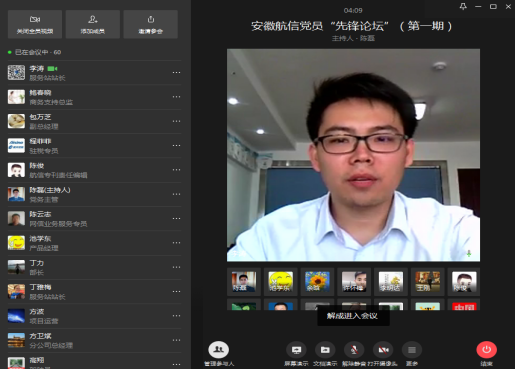
Task: Click the 04:09 meeting timer
Action: [353, 10]
